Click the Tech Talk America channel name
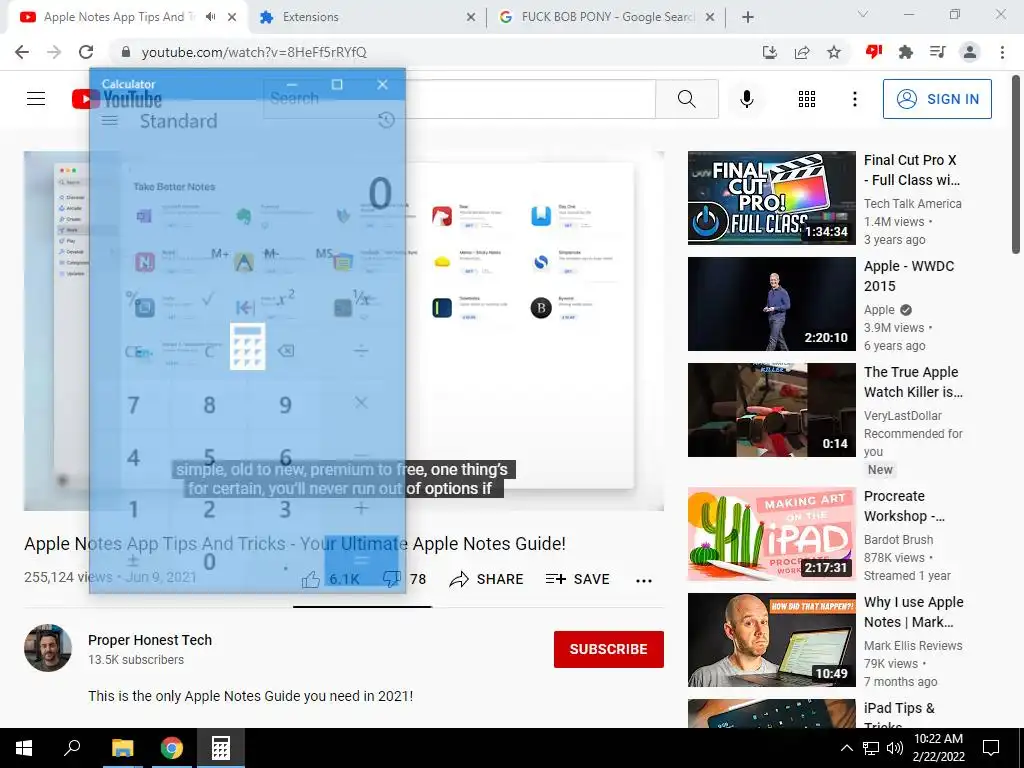 point(912,203)
